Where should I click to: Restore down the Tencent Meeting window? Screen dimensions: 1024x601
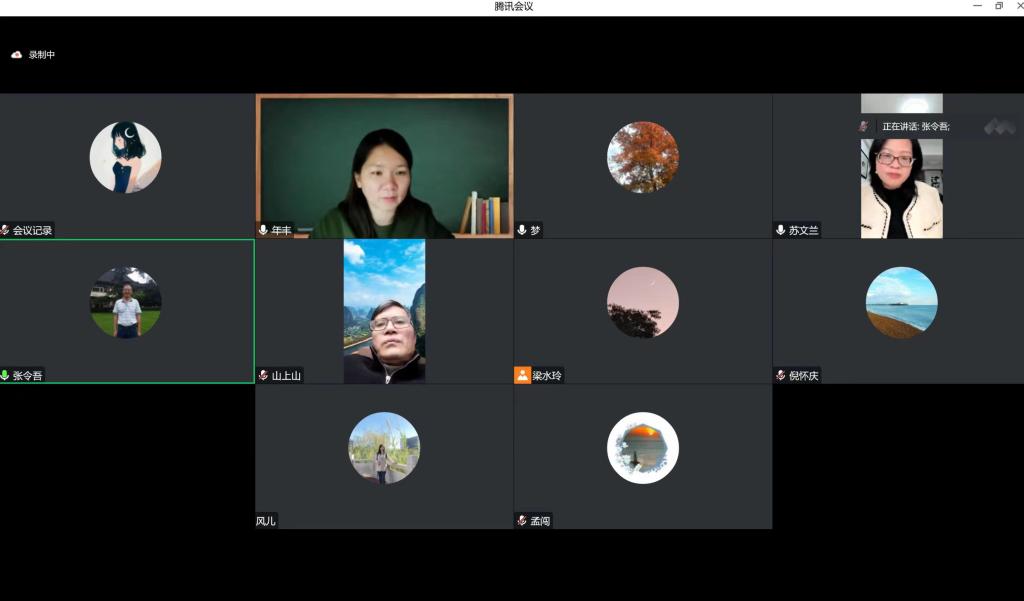pos(998,6)
